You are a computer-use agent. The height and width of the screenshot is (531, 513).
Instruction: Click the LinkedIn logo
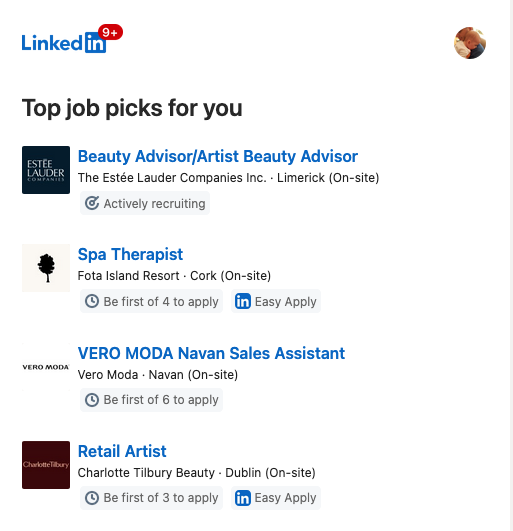click(64, 43)
